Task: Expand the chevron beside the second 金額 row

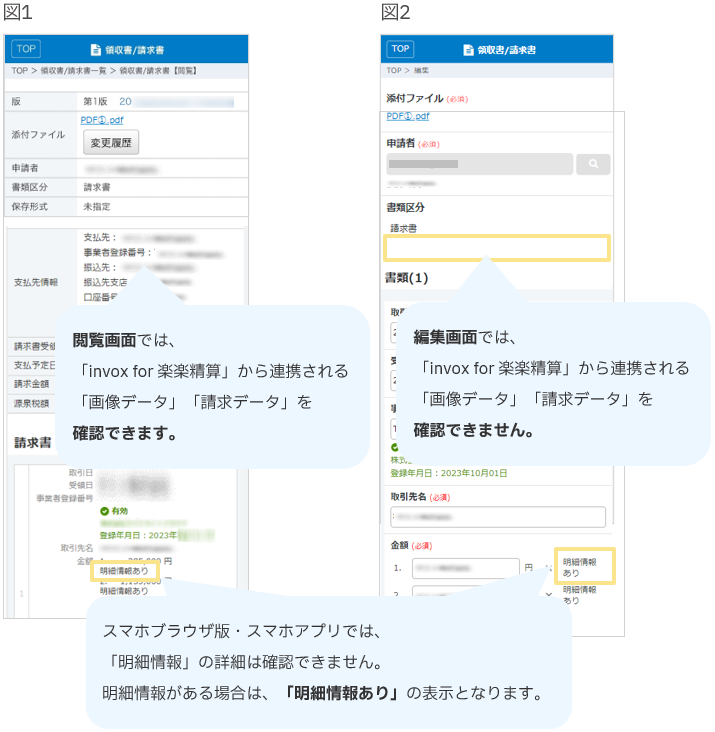Action: coord(548,594)
